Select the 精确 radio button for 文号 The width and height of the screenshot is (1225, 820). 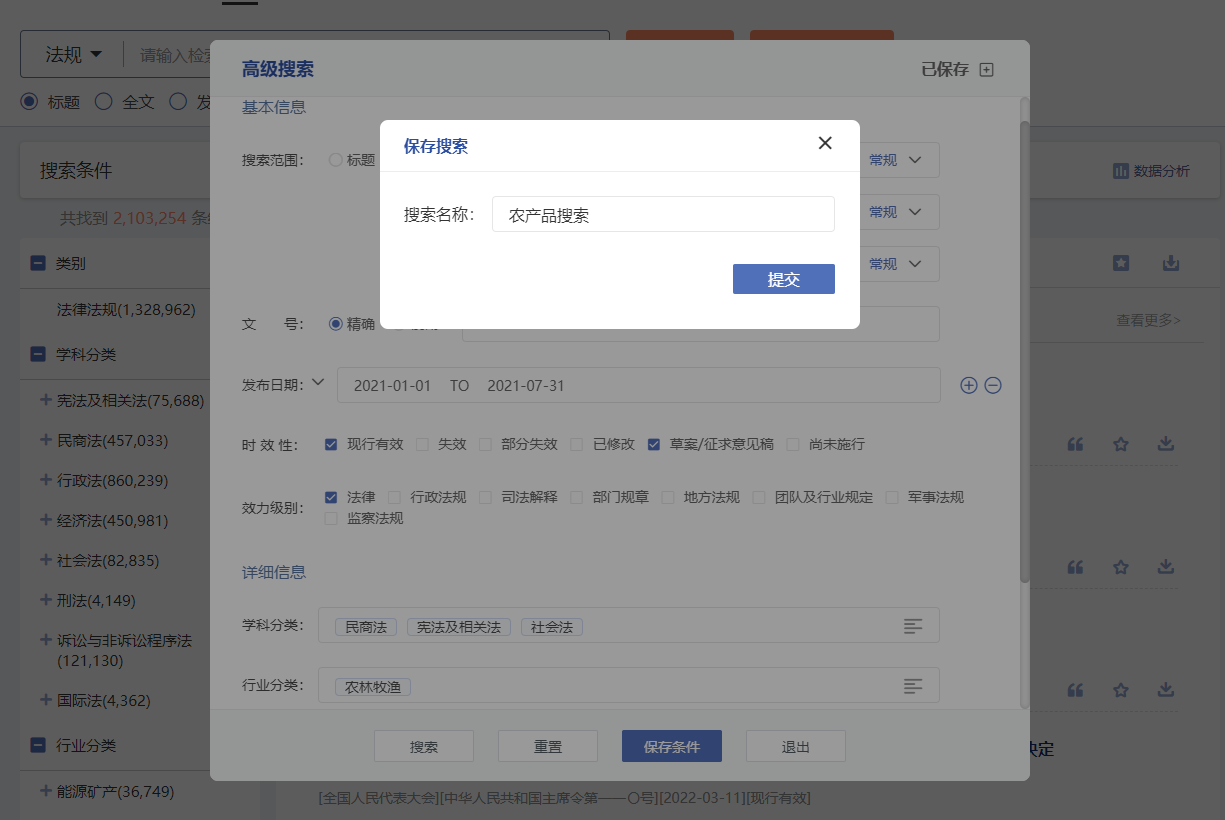pos(336,324)
